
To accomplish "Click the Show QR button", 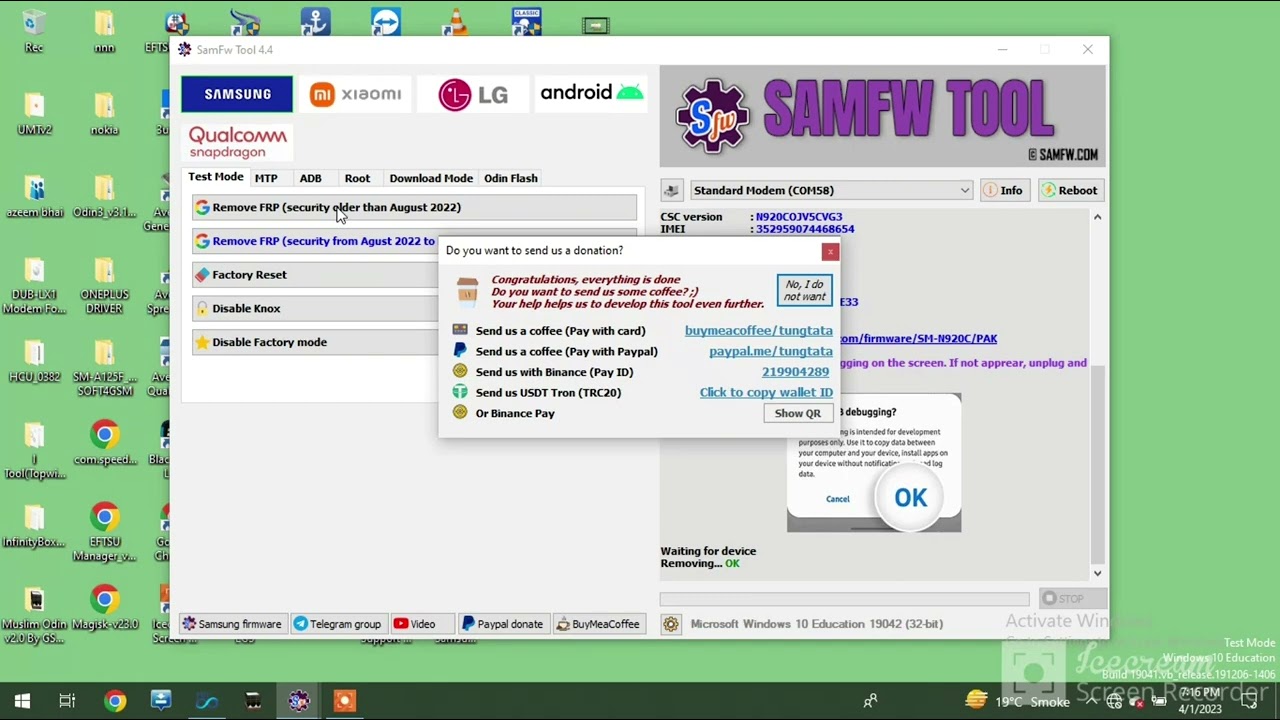I will click(x=797, y=413).
